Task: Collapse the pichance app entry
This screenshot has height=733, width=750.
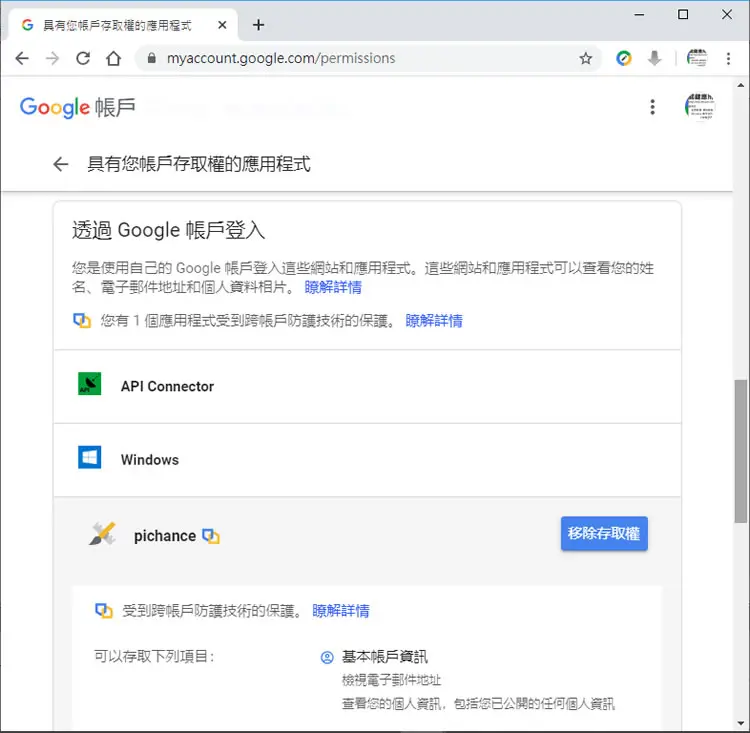Action: tap(306, 535)
